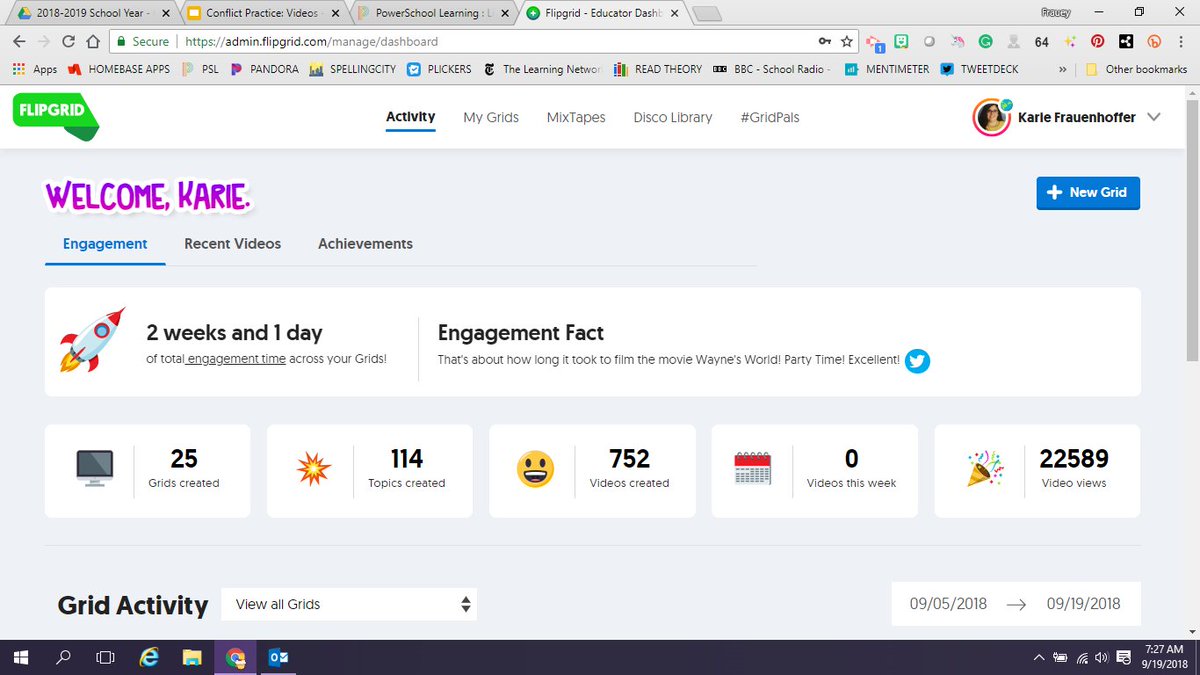The width and height of the screenshot is (1200, 675).
Task: Click the 22589 Video views card
Action: click(1037, 471)
